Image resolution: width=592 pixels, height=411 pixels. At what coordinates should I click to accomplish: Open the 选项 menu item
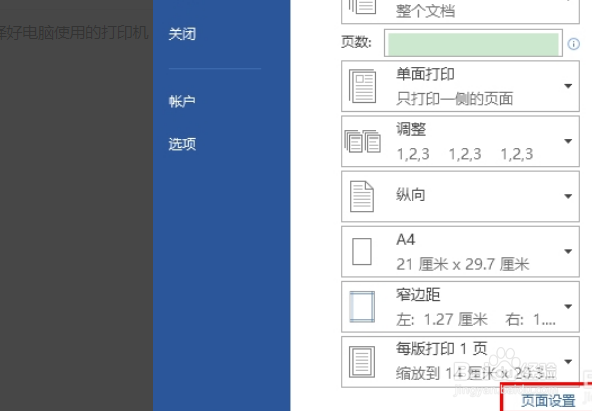(x=182, y=144)
